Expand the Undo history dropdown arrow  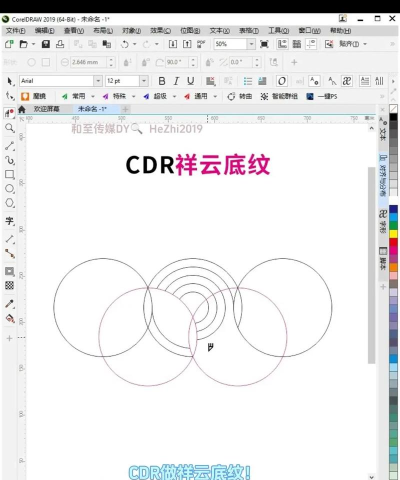pos(135,44)
